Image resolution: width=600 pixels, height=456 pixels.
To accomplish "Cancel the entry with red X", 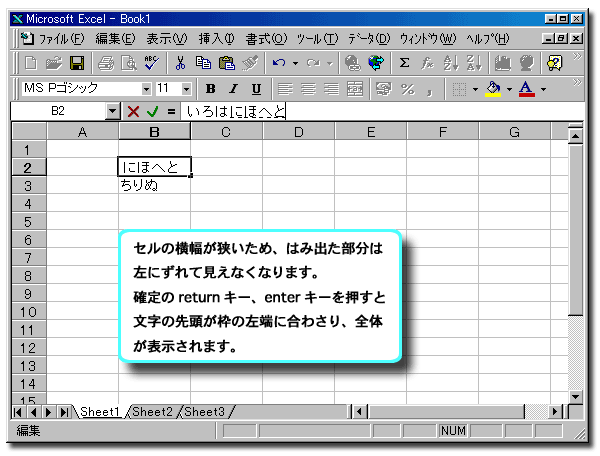I will (x=133, y=111).
